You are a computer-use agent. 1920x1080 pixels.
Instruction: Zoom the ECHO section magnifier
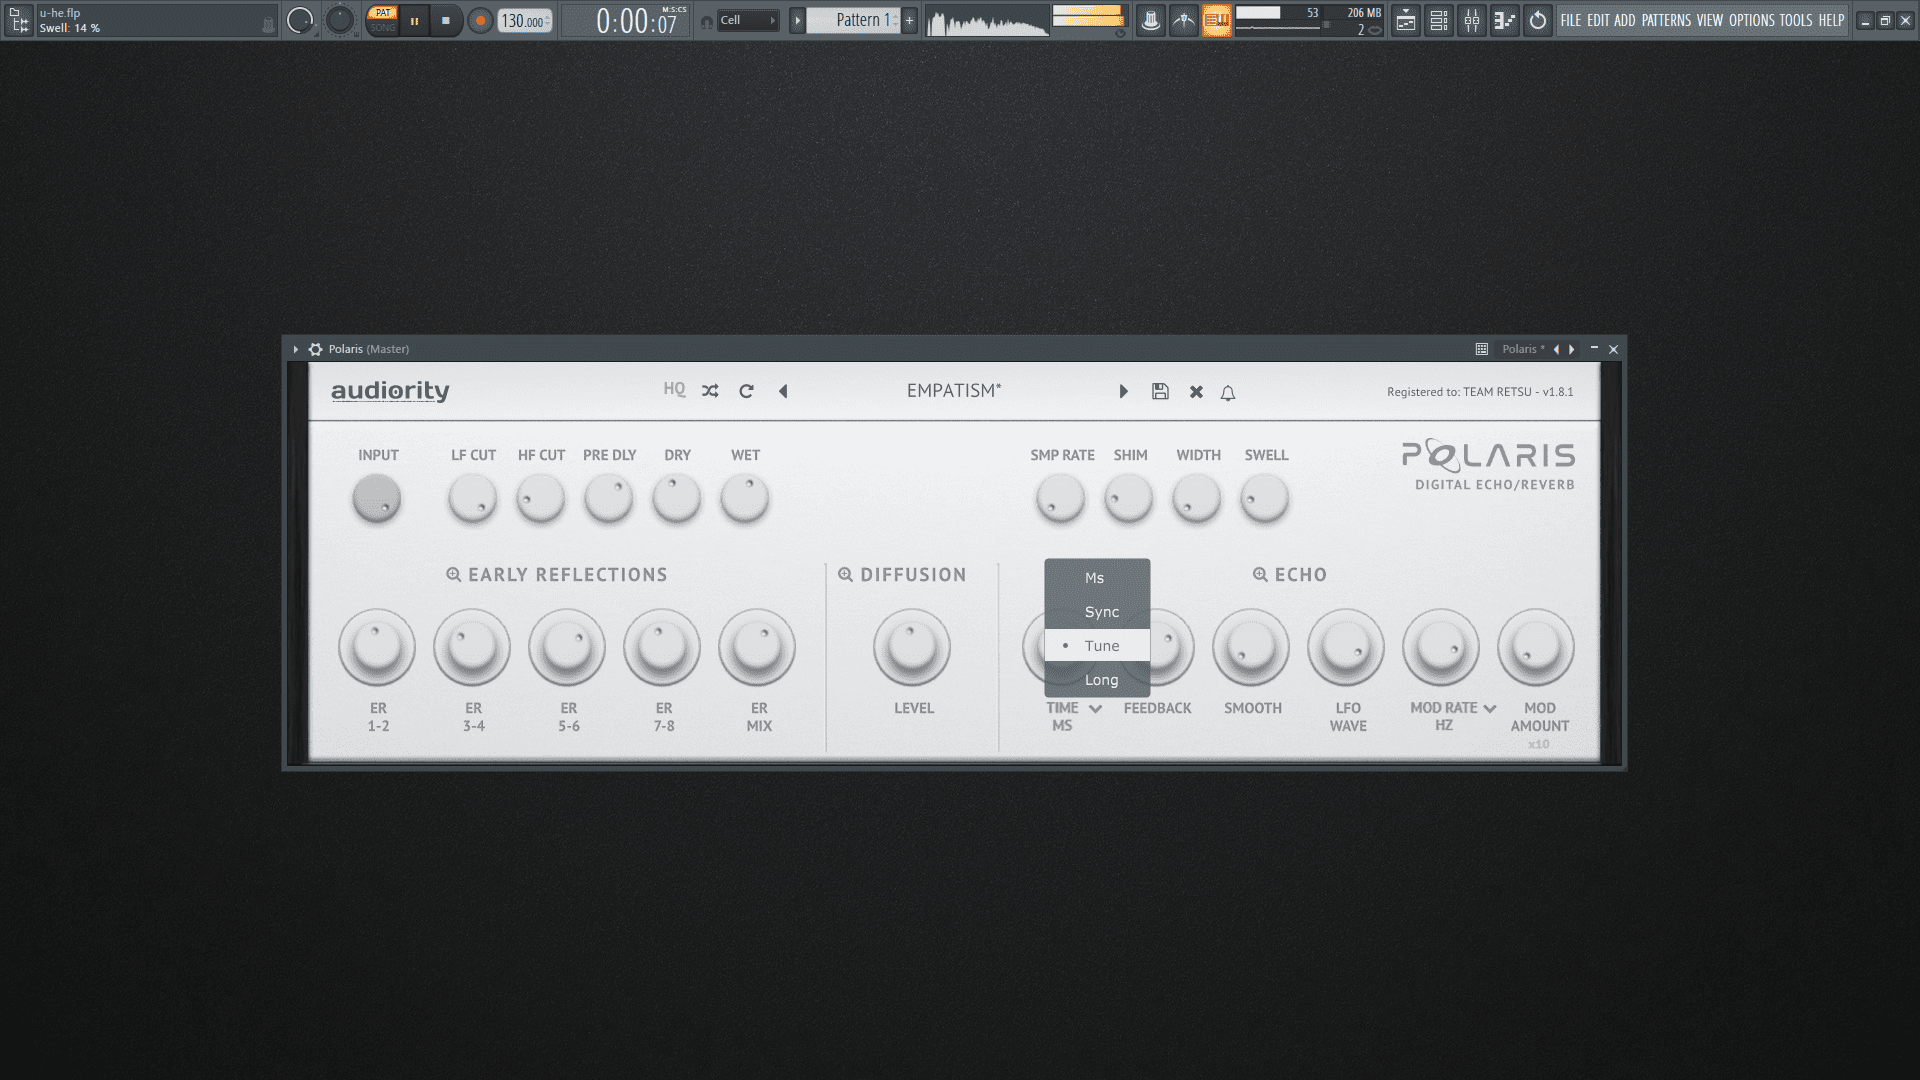pos(1260,575)
